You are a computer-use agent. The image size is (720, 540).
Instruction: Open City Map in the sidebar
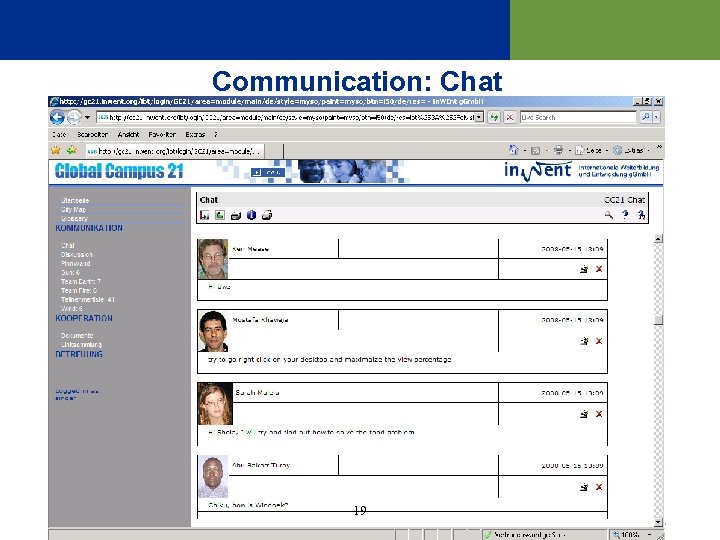point(73,209)
